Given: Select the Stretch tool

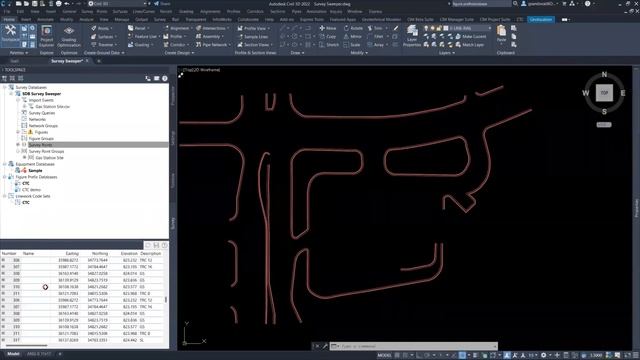Looking at the screenshot, I should click(x=329, y=44).
